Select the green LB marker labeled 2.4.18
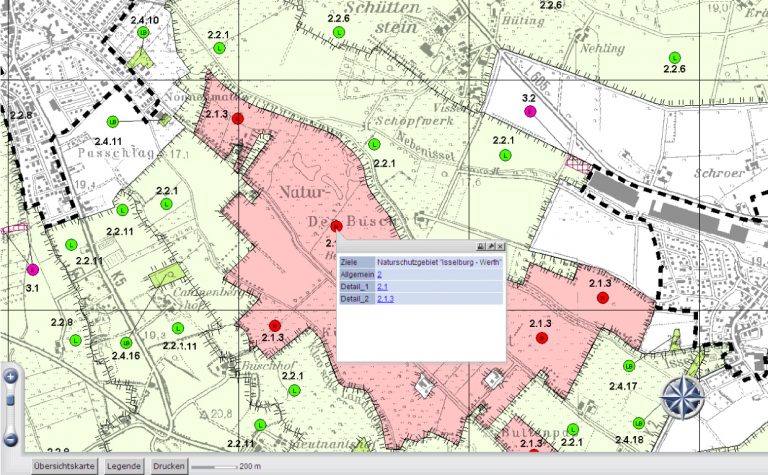Image resolution: width=768 pixels, height=475 pixels. [x=639, y=423]
